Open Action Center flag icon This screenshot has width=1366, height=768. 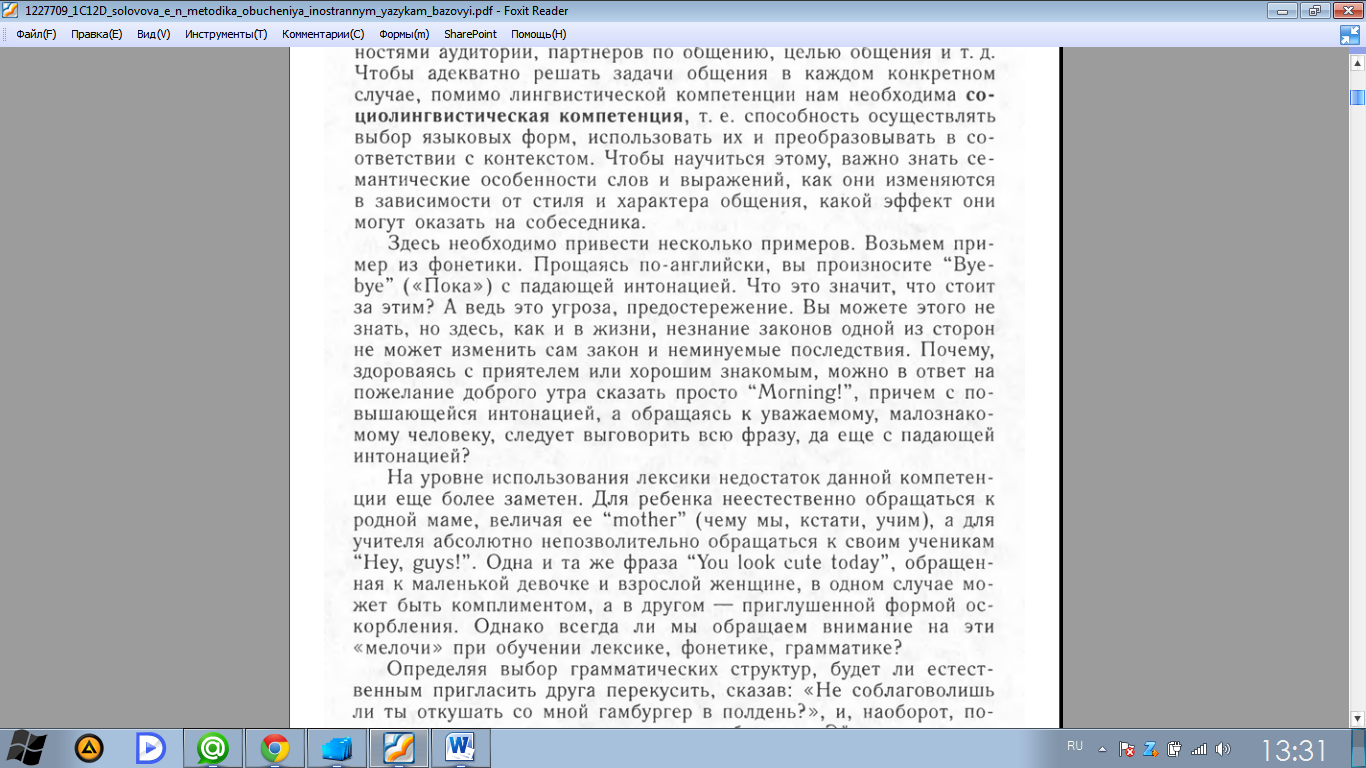point(1127,748)
